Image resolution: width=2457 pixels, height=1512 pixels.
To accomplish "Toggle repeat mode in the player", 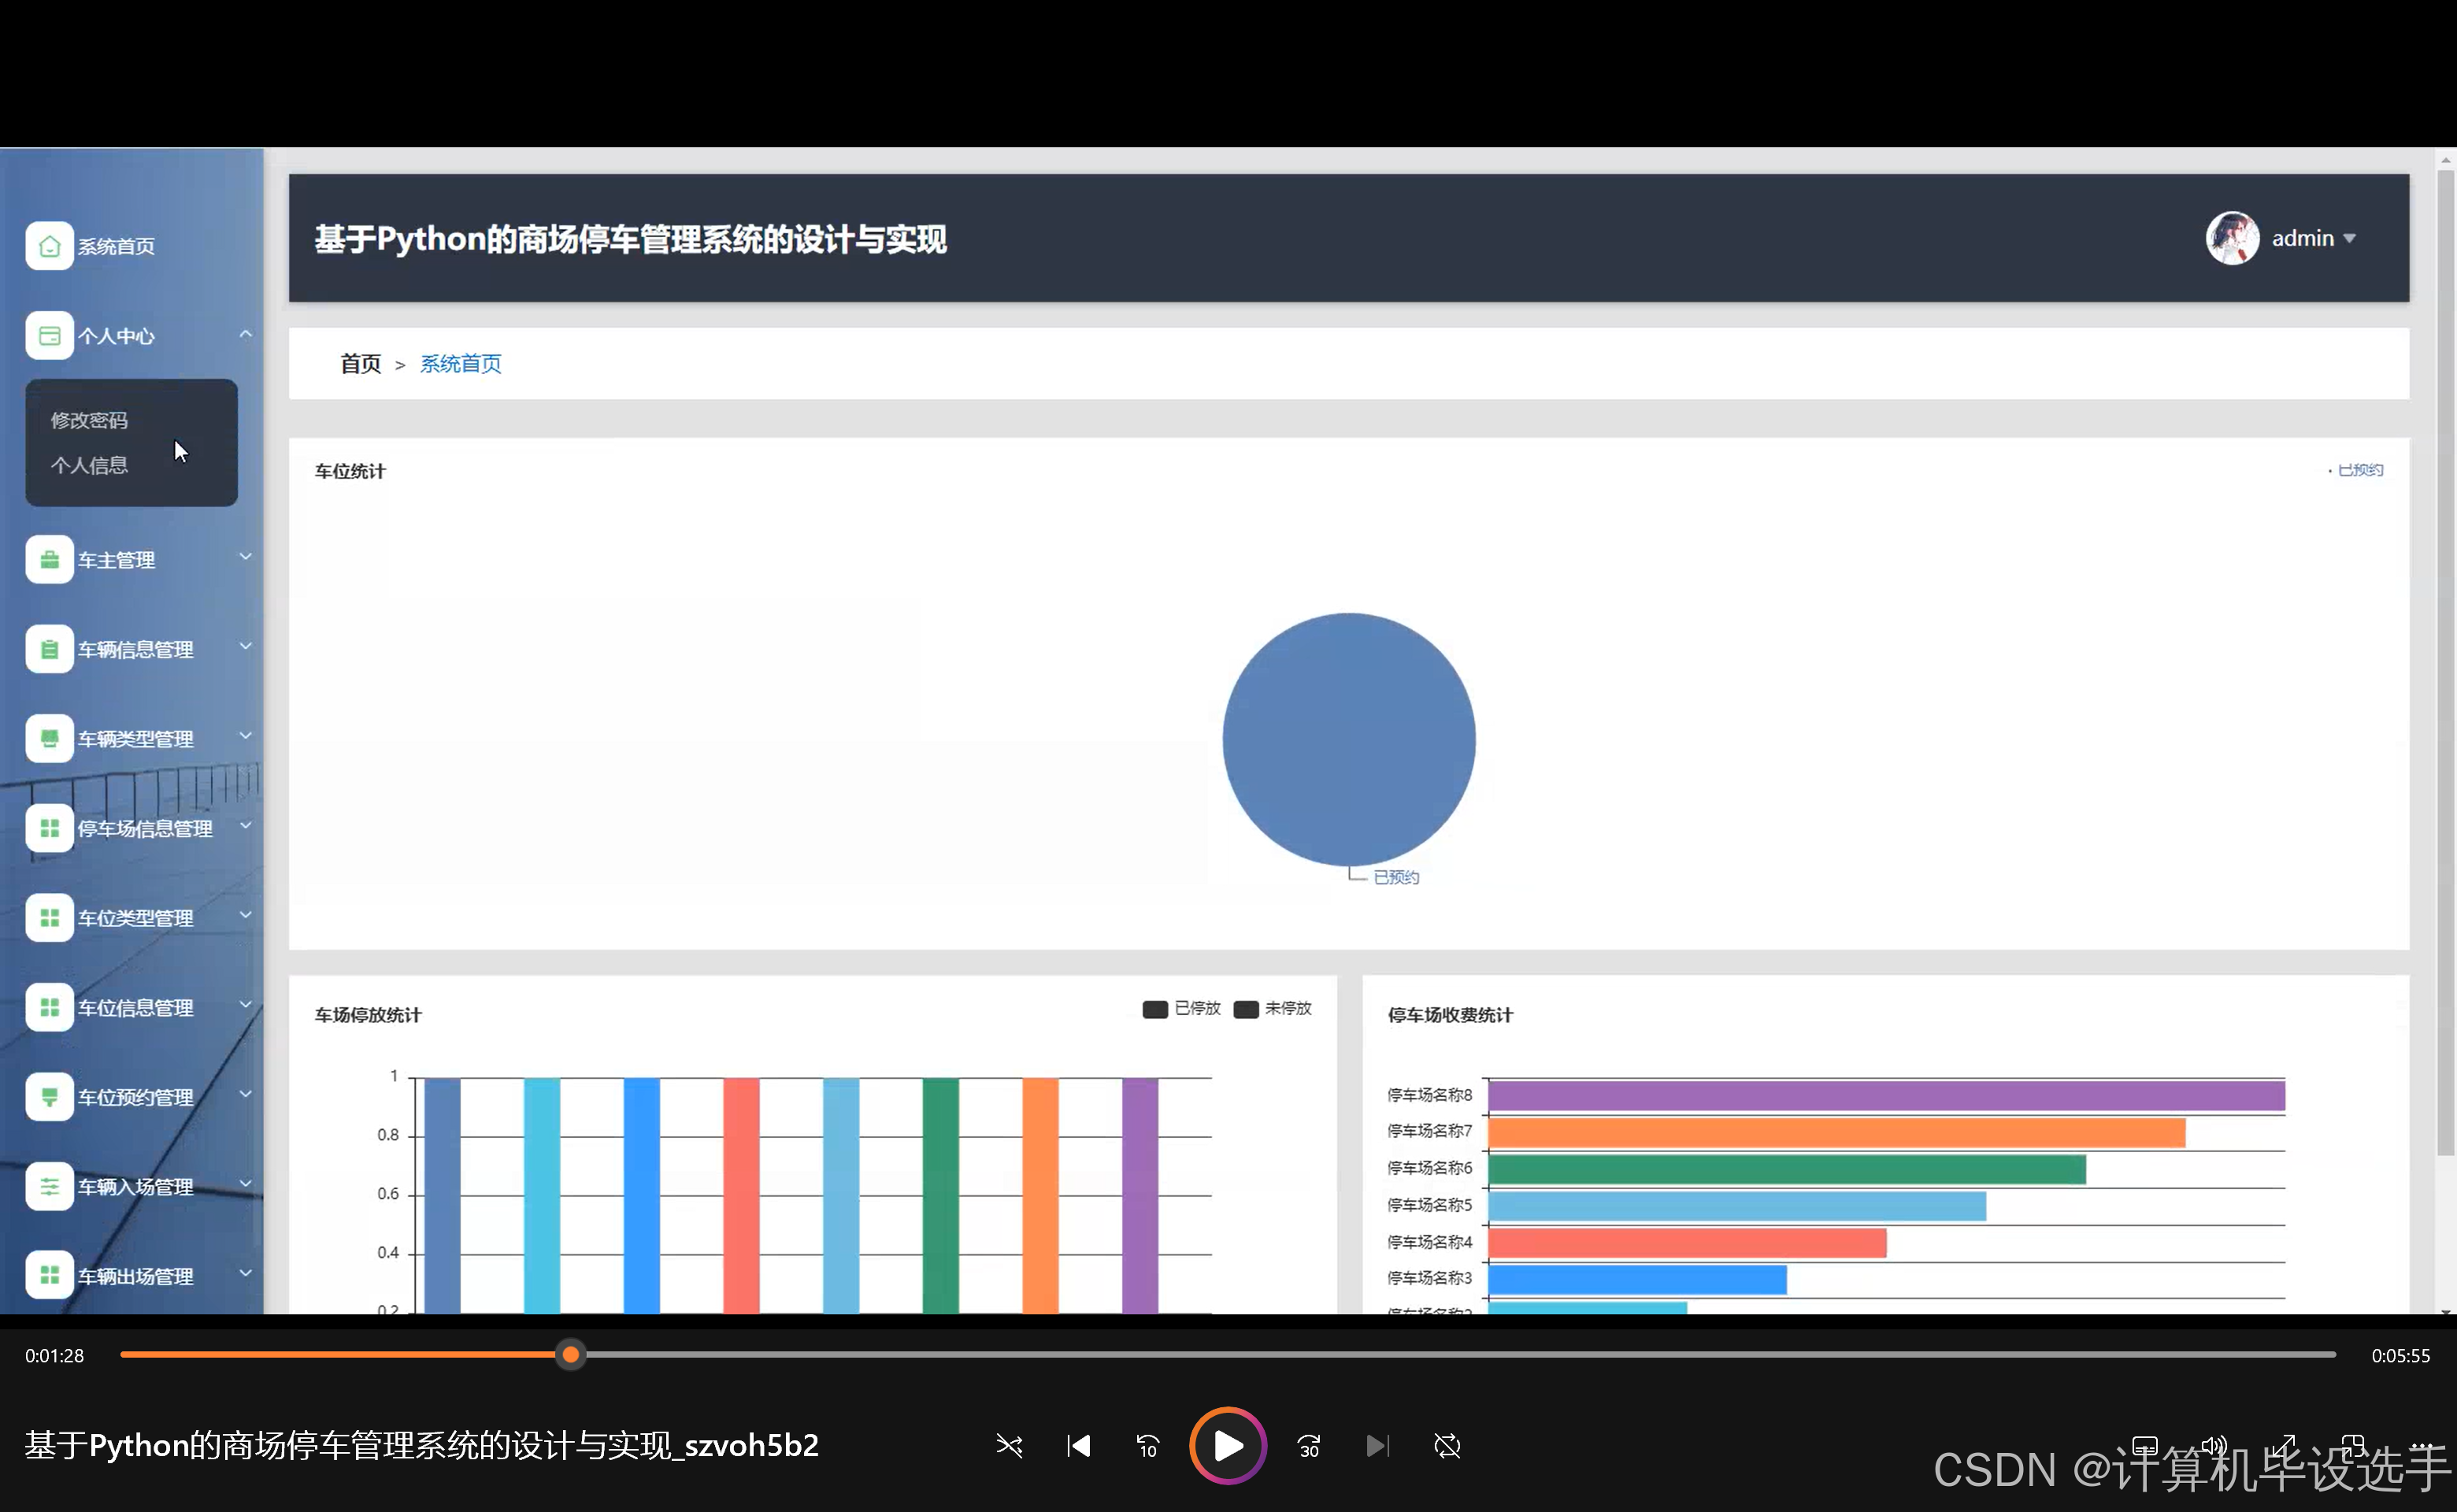I will 1447,1446.
